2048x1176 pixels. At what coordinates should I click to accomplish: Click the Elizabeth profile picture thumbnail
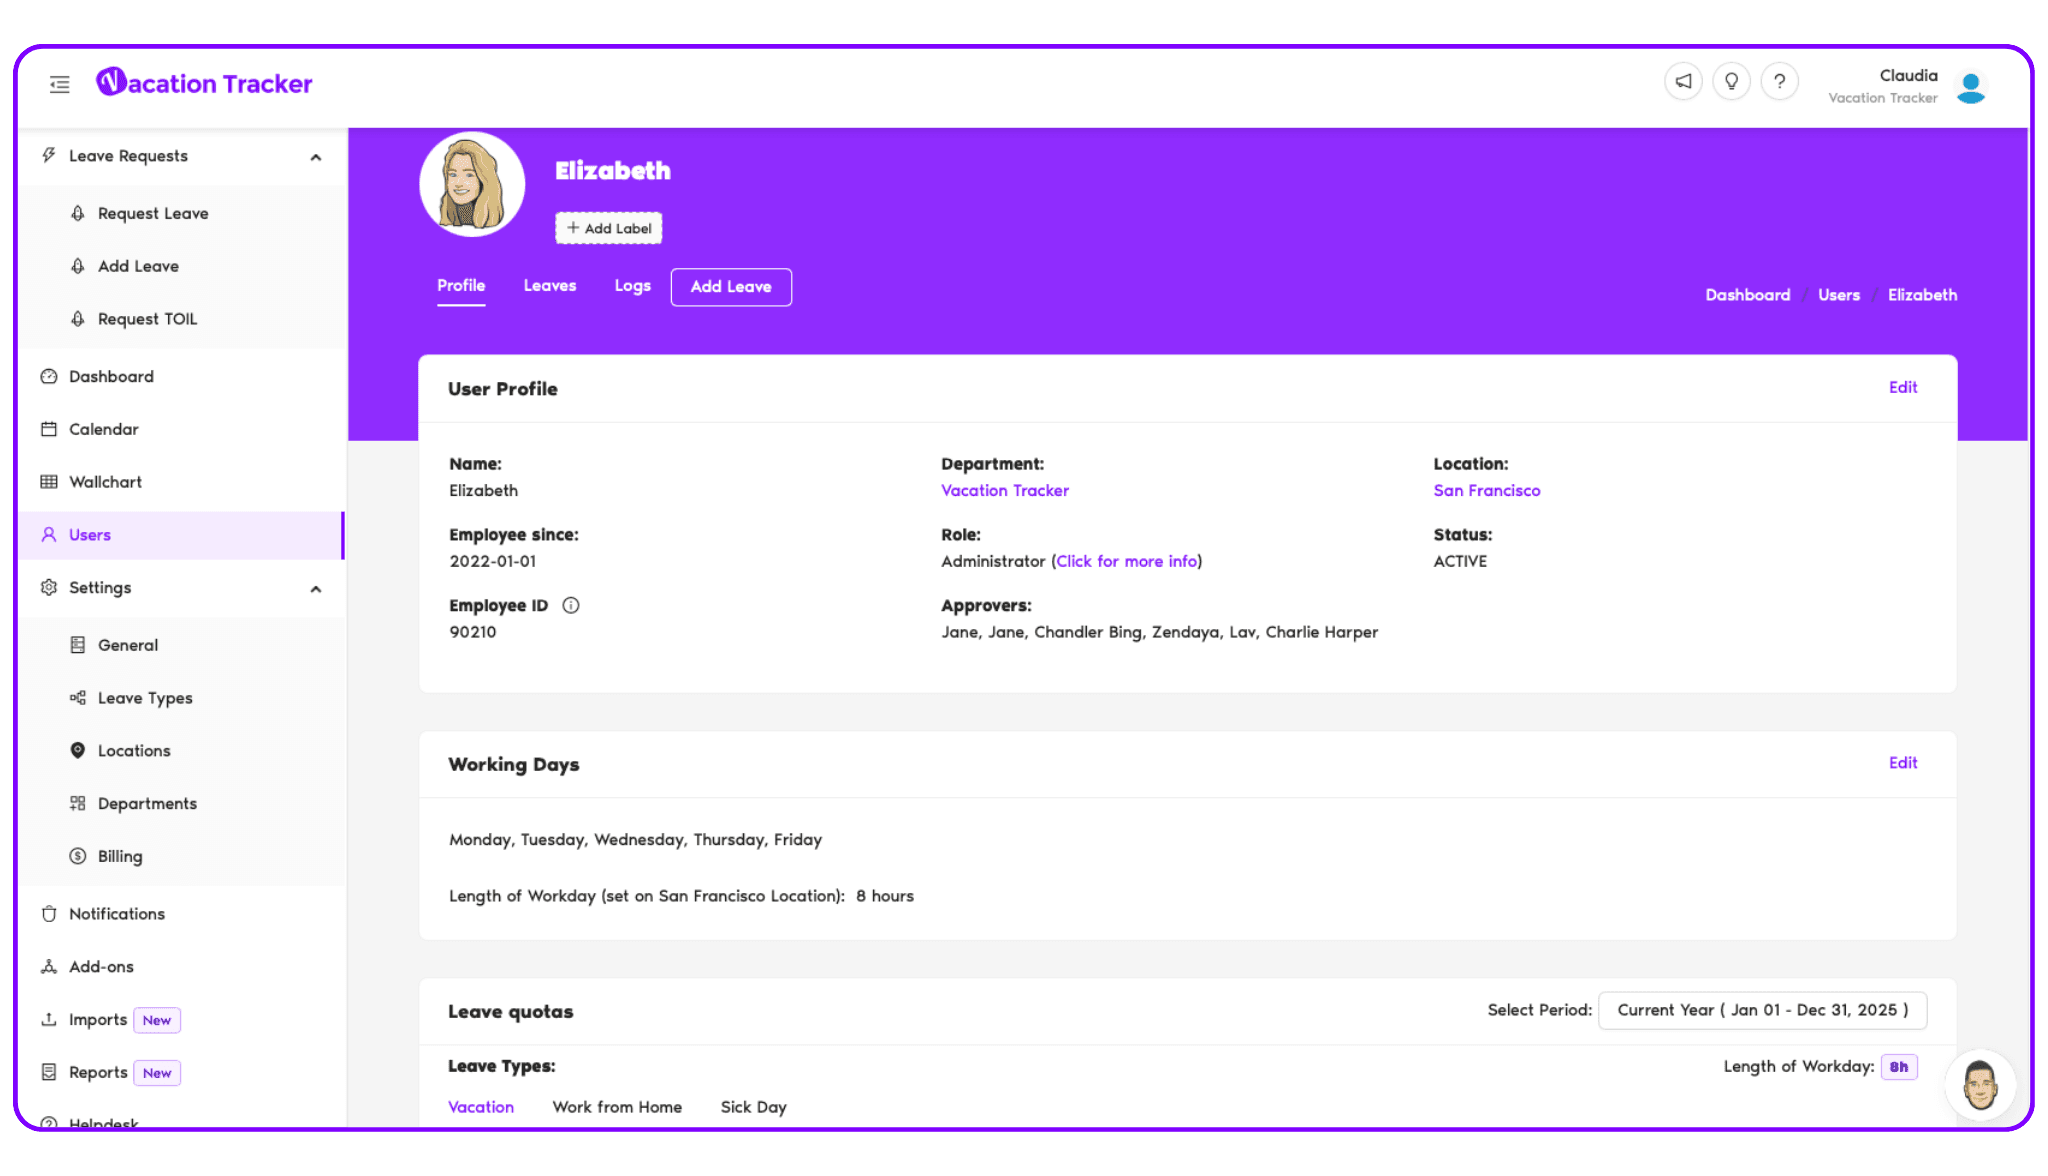point(473,184)
